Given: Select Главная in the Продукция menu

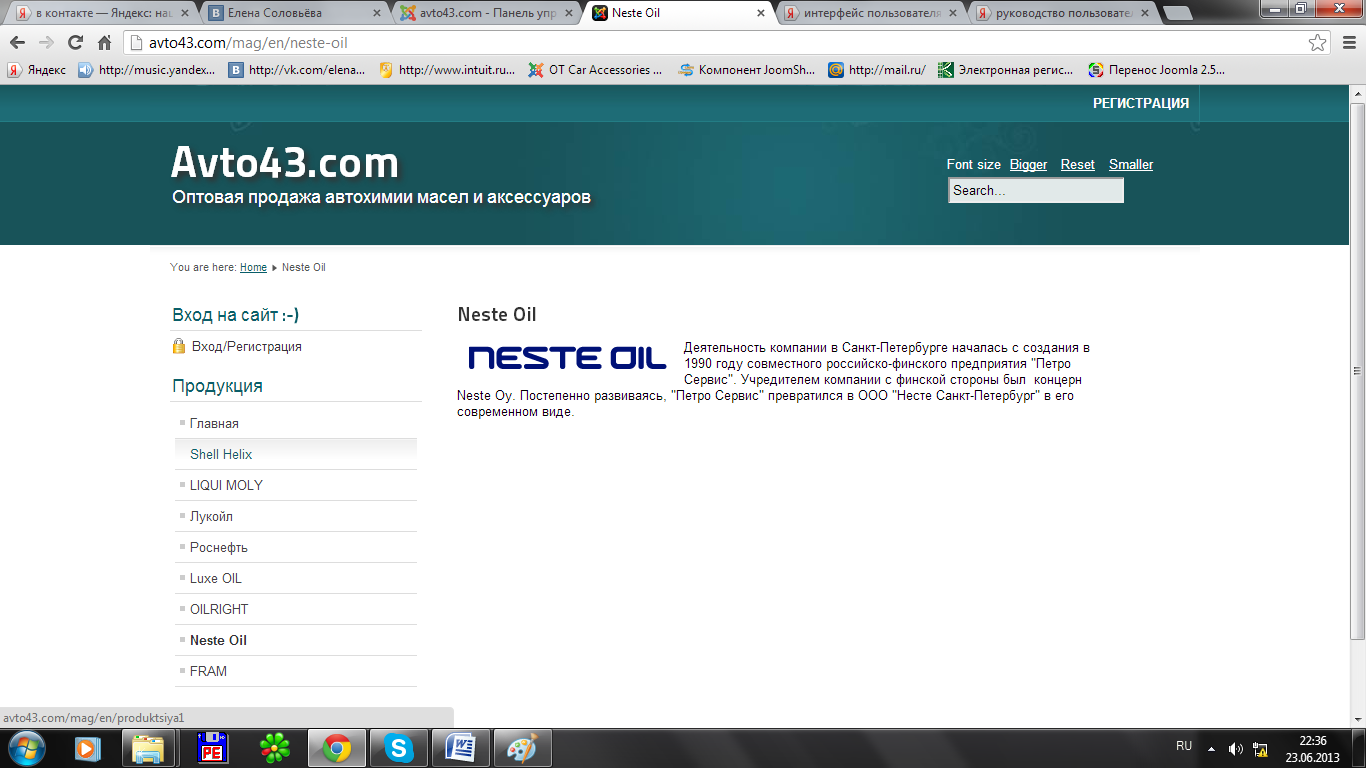Looking at the screenshot, I should point(296,423).
